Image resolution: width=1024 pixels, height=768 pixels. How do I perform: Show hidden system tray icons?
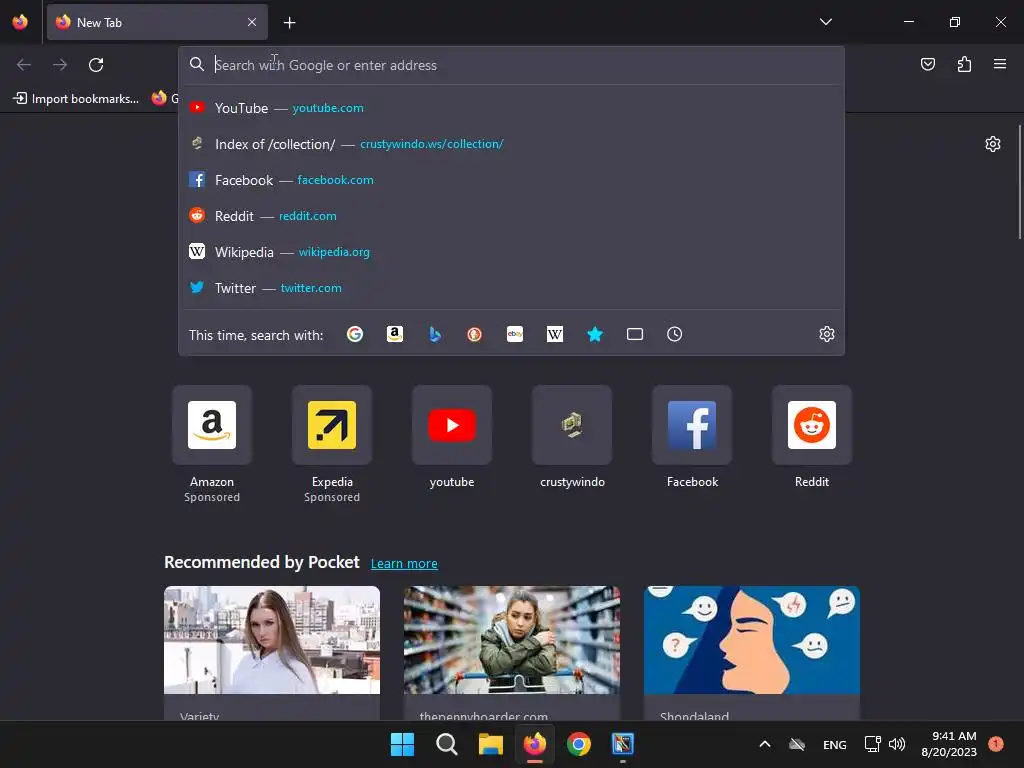pos(765,744)
